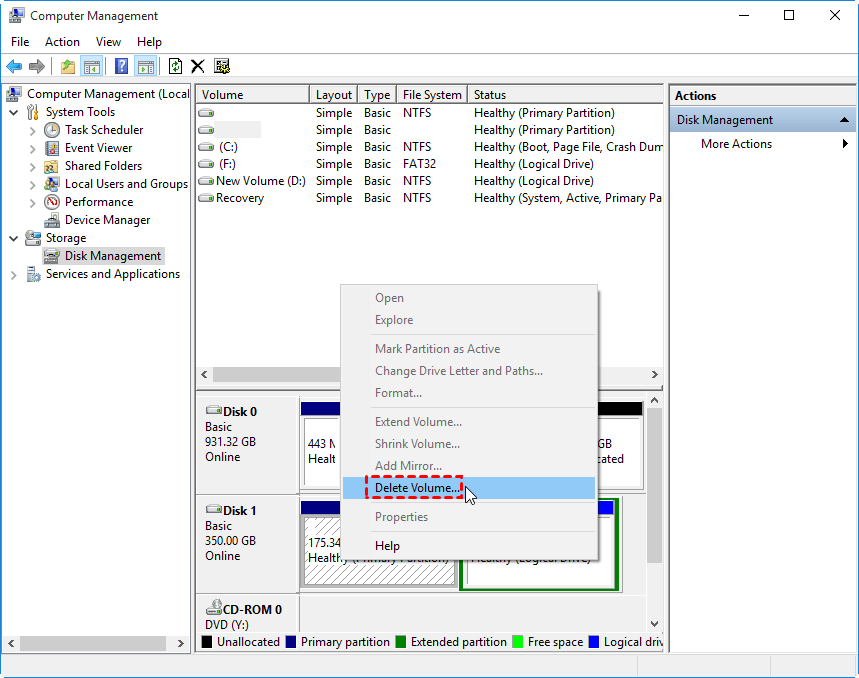
Task: Click the Disk 0 drive icon
Action: click(214, 411)
